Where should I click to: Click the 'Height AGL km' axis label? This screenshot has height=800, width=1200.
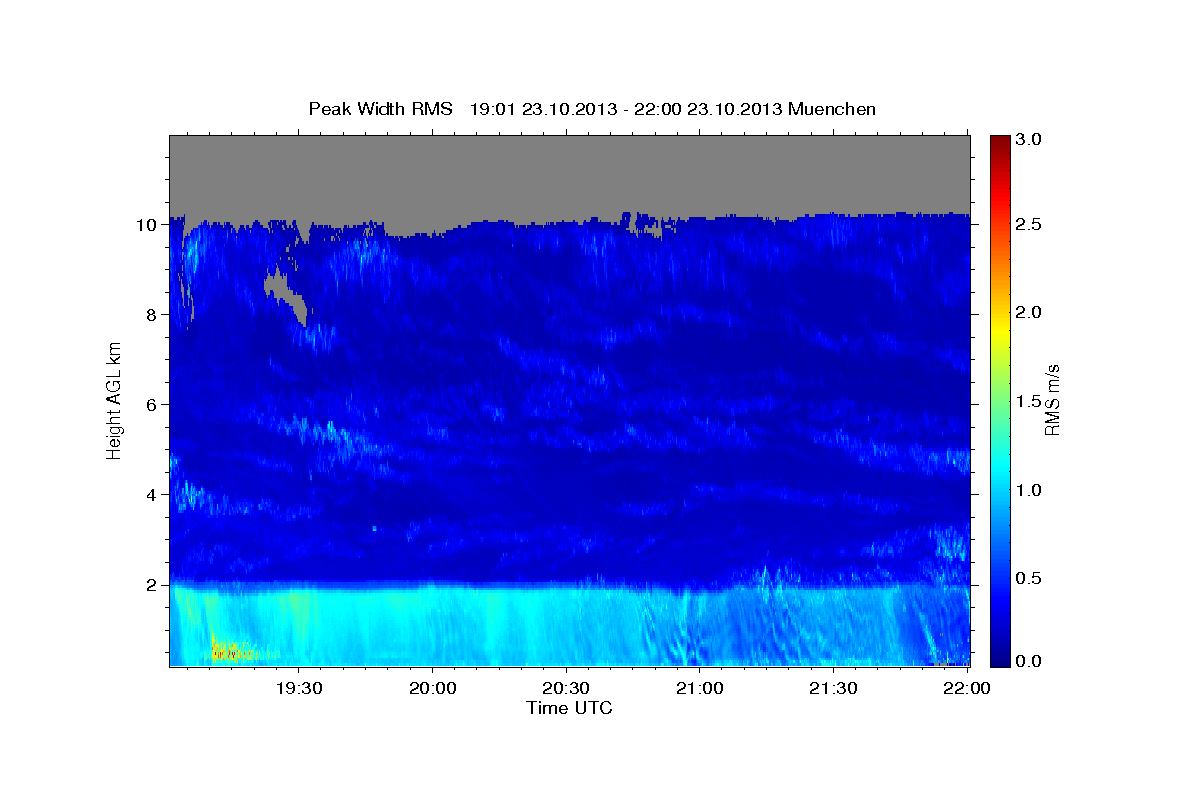[114, 400]
